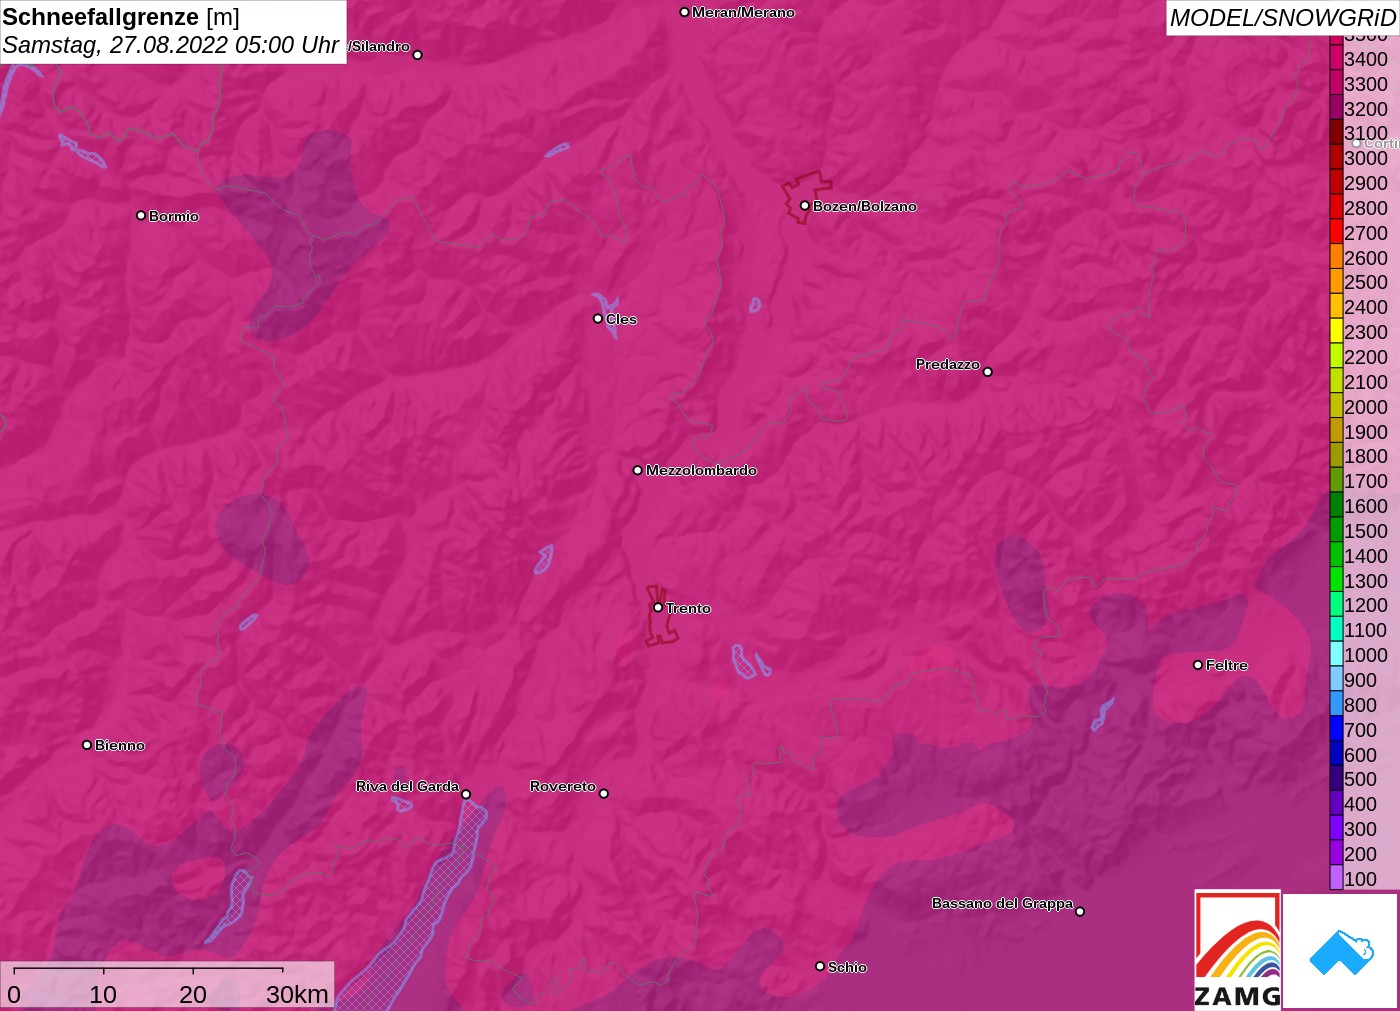Click the ZAMG rainbow logo
Screen dimensions: 1400x1011
[1237, 950]
